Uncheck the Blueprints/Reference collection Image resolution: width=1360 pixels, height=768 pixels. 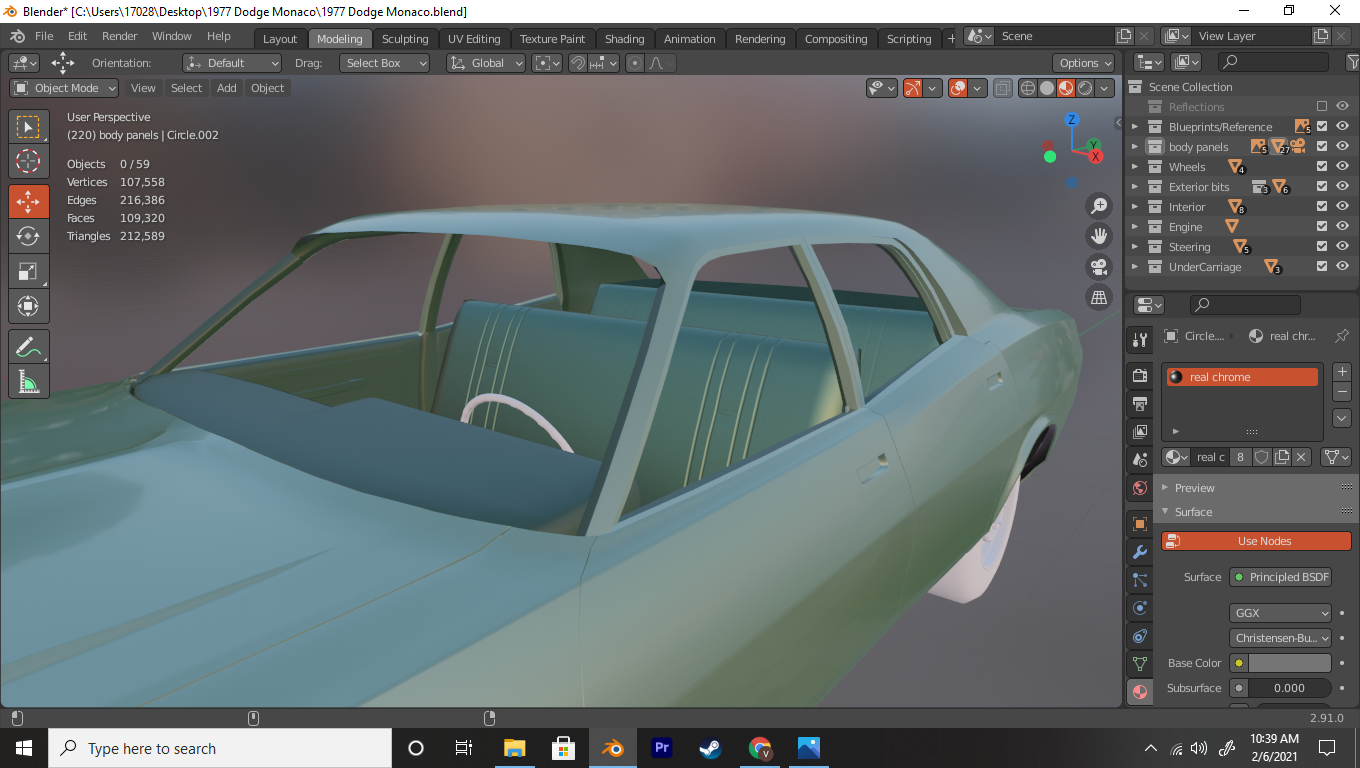tap(1322, 127)
